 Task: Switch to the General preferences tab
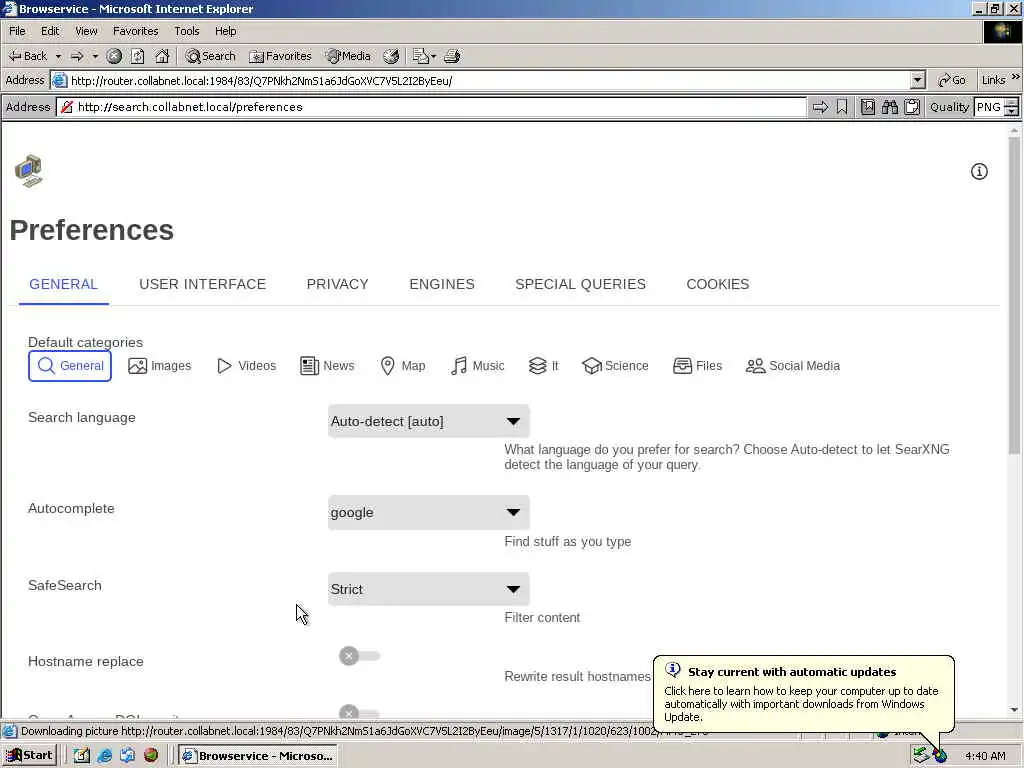point(63,284)
